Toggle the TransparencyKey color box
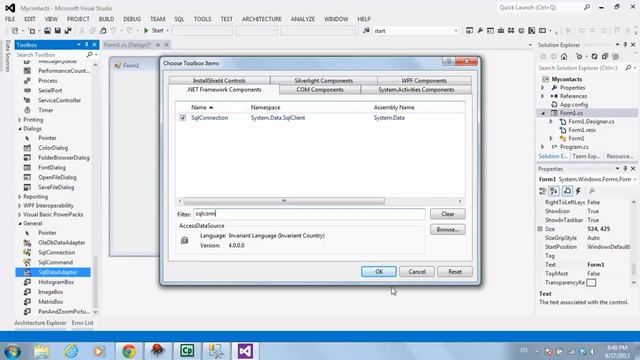 point(591,282)
